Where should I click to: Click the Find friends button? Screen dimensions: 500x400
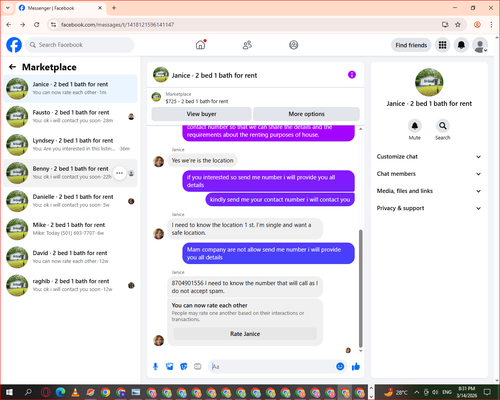coord(411,45)
